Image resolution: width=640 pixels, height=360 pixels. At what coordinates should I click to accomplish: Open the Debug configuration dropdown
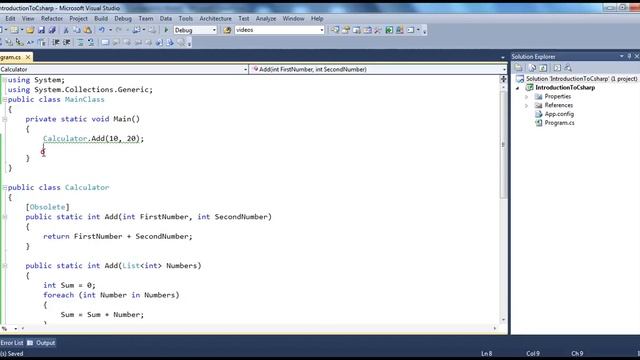(214, 30)
